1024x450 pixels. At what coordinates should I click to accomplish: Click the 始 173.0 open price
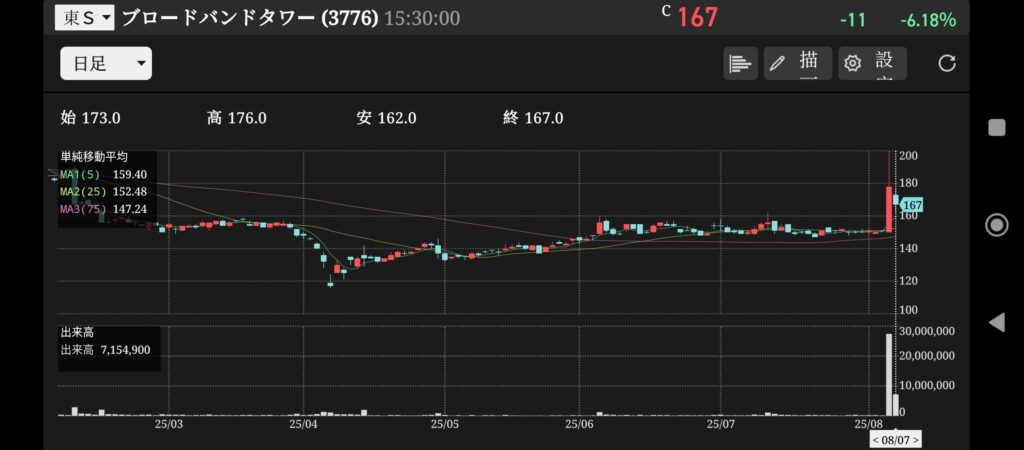(90, 118)
